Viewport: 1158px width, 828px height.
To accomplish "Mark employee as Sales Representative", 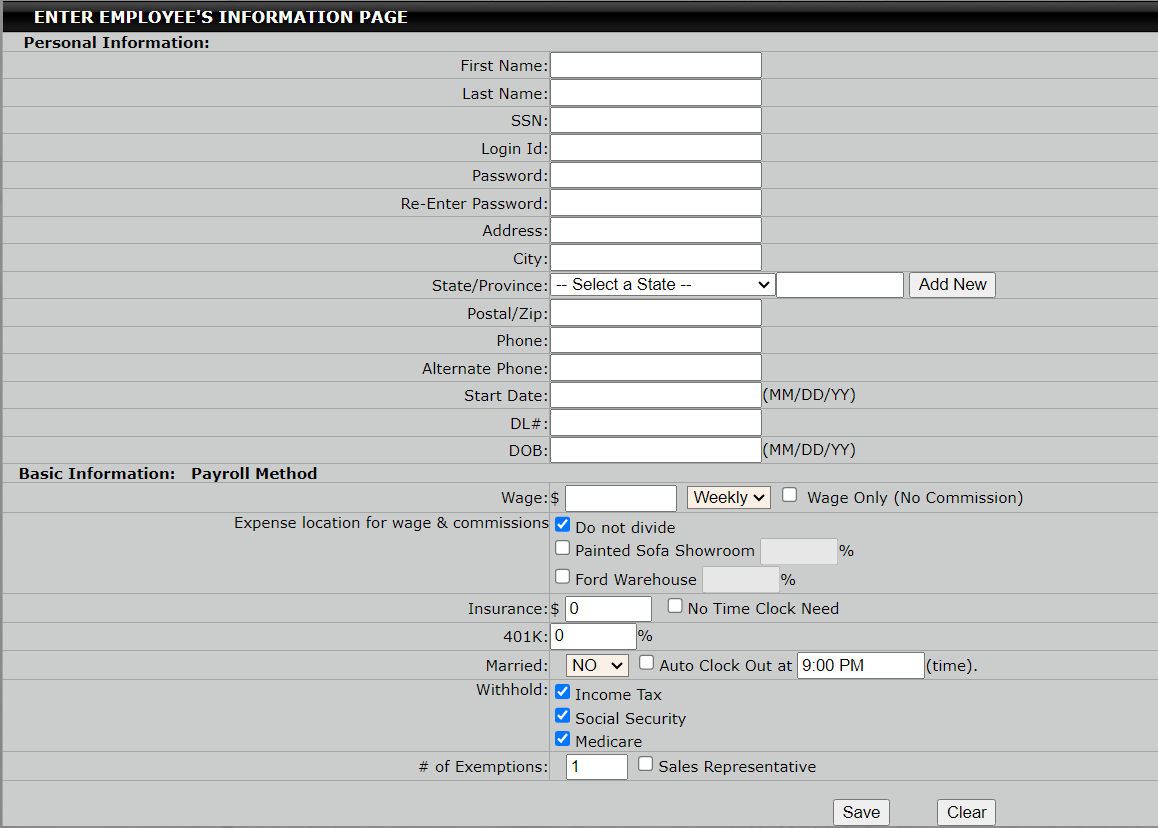I will click(x=645, y=764).
